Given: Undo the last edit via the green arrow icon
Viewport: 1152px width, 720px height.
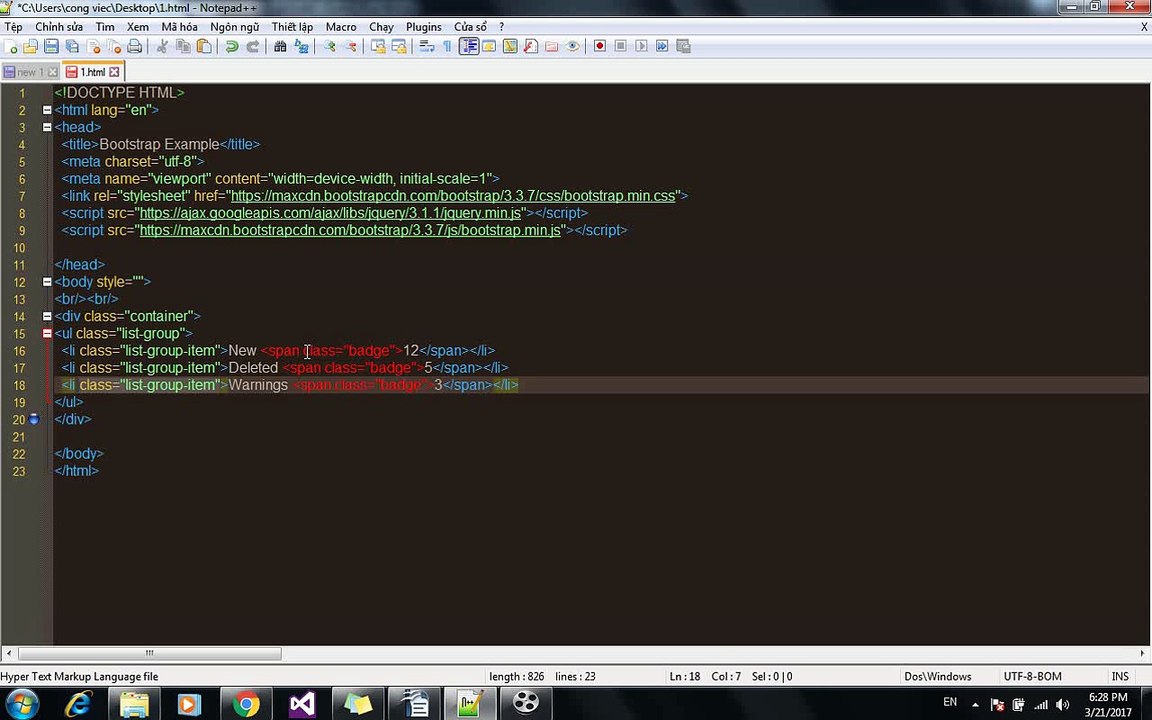Looking at the screenshot, I should click(x=231, y=46).
